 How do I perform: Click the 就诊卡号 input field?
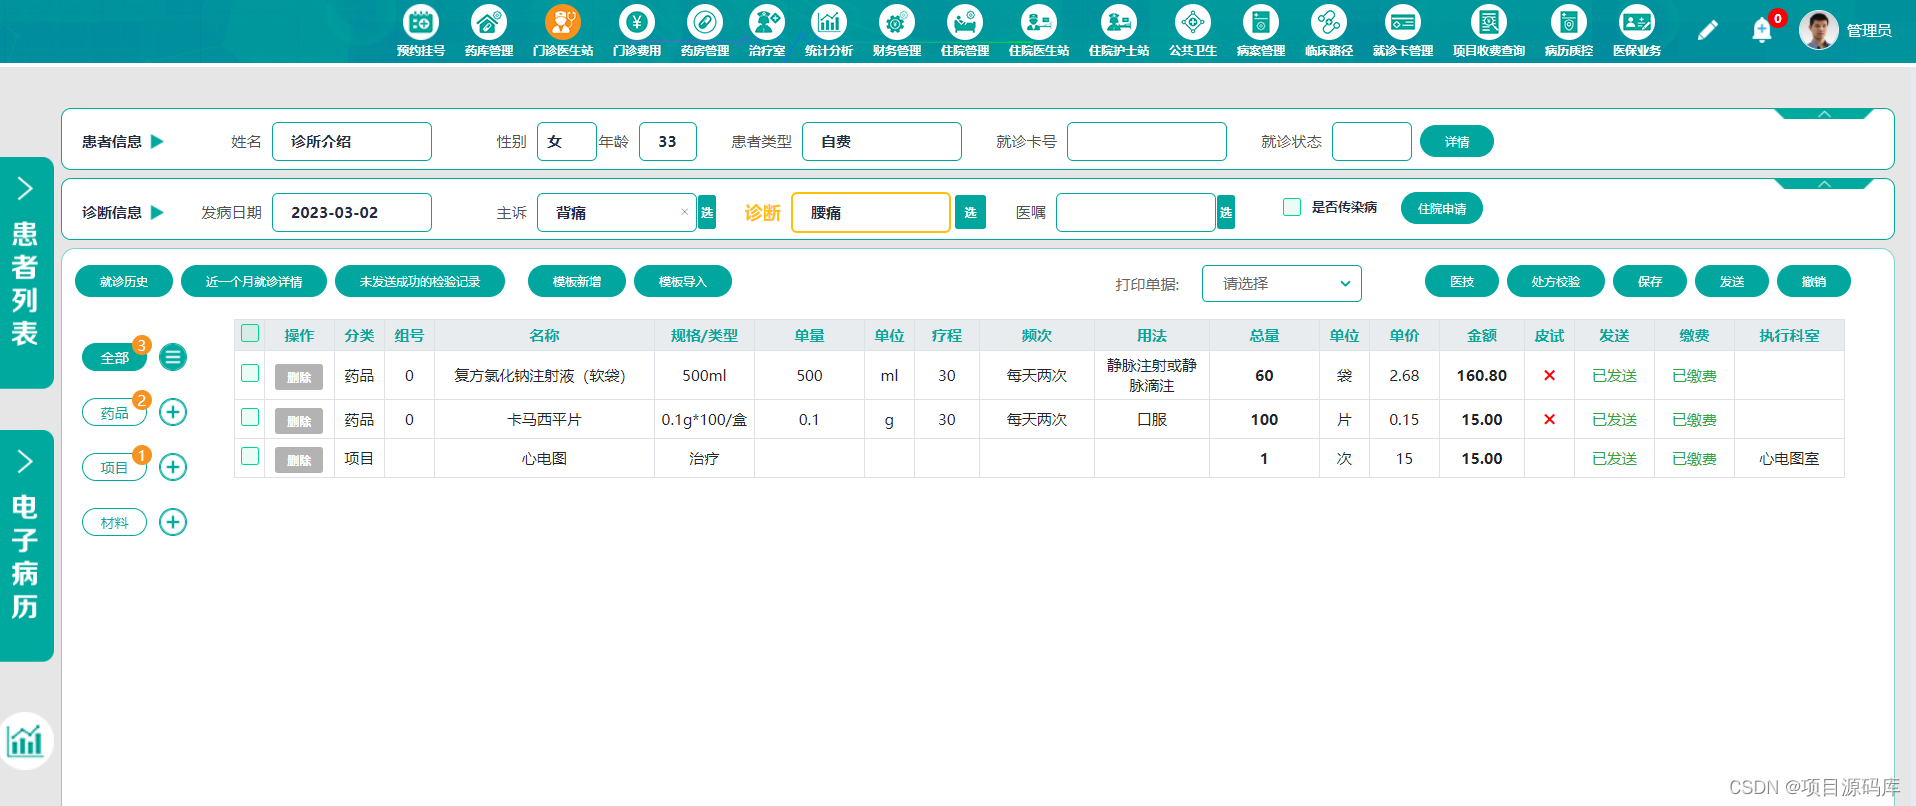(1147, 141)
